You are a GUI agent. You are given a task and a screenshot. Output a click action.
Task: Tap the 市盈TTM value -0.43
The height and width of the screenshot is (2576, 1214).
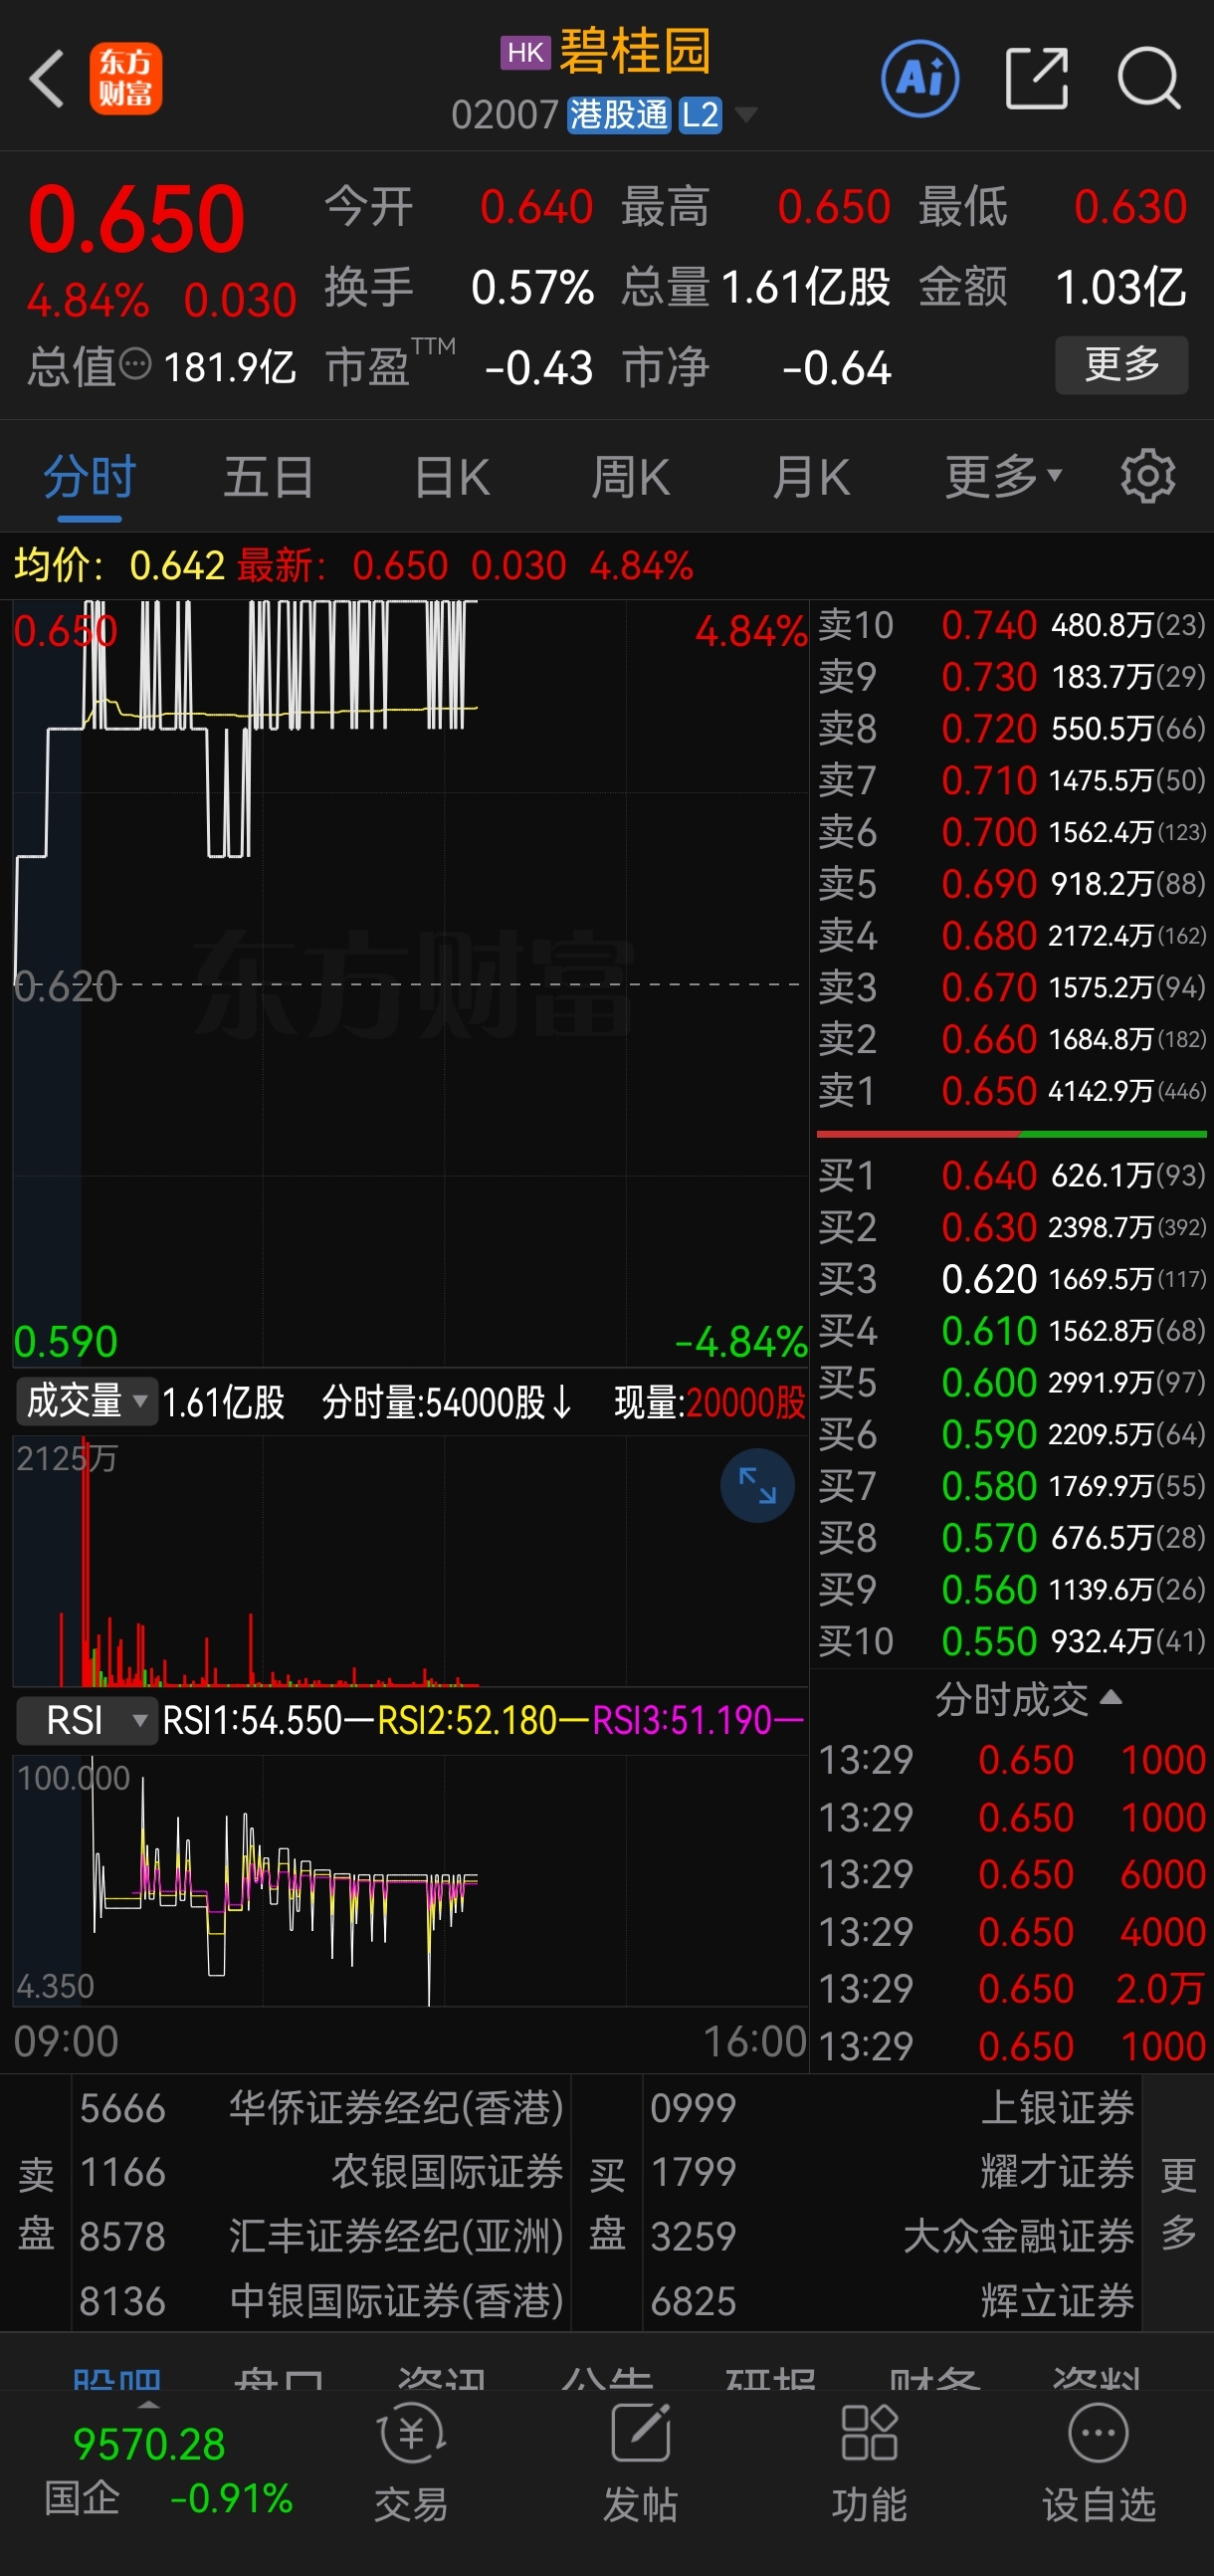539,368
